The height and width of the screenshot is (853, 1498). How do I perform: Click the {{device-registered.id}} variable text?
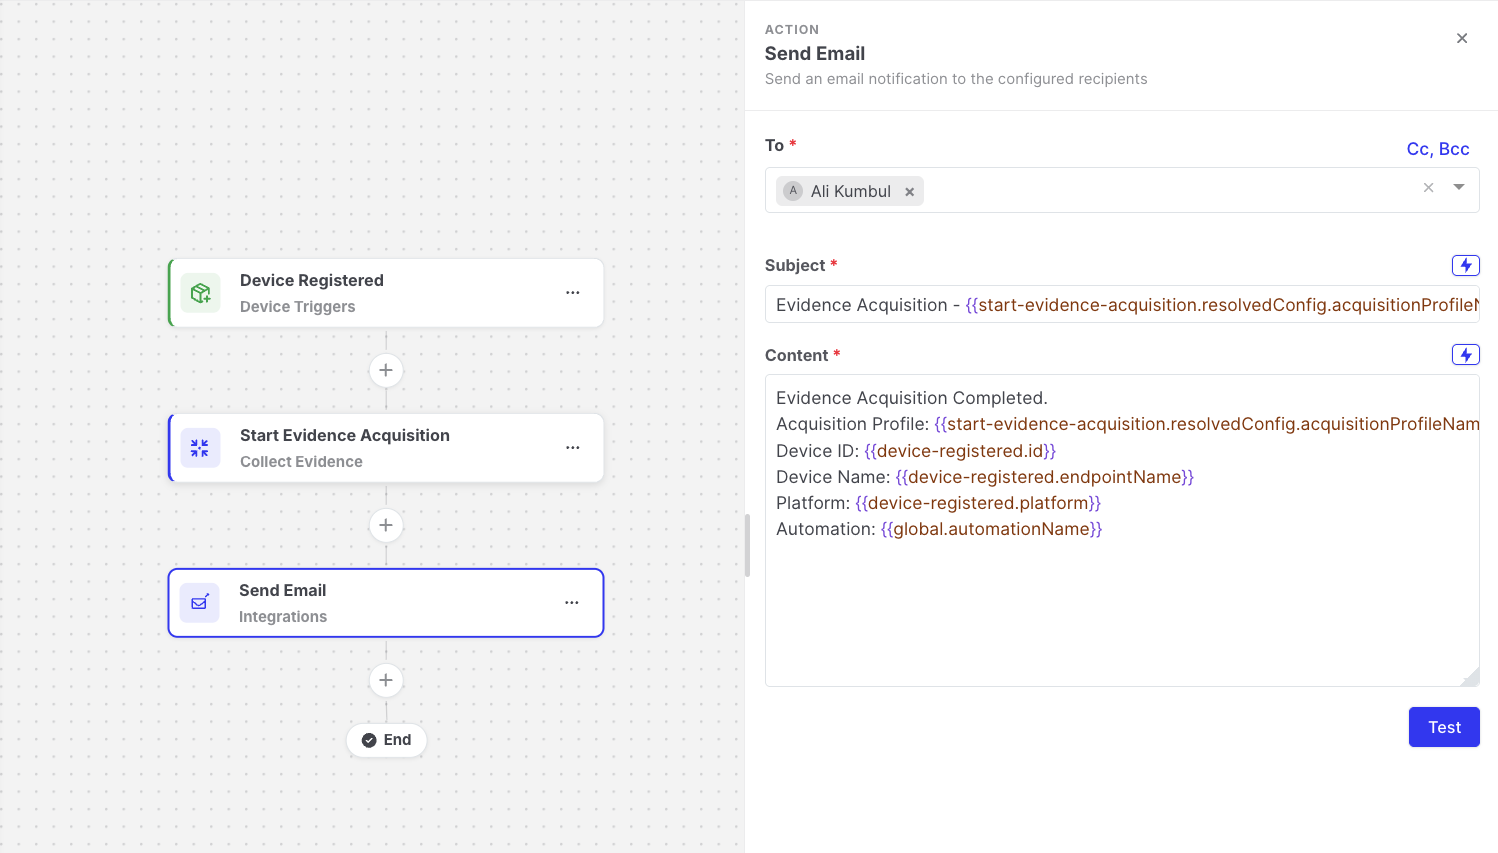click(960, 451)
